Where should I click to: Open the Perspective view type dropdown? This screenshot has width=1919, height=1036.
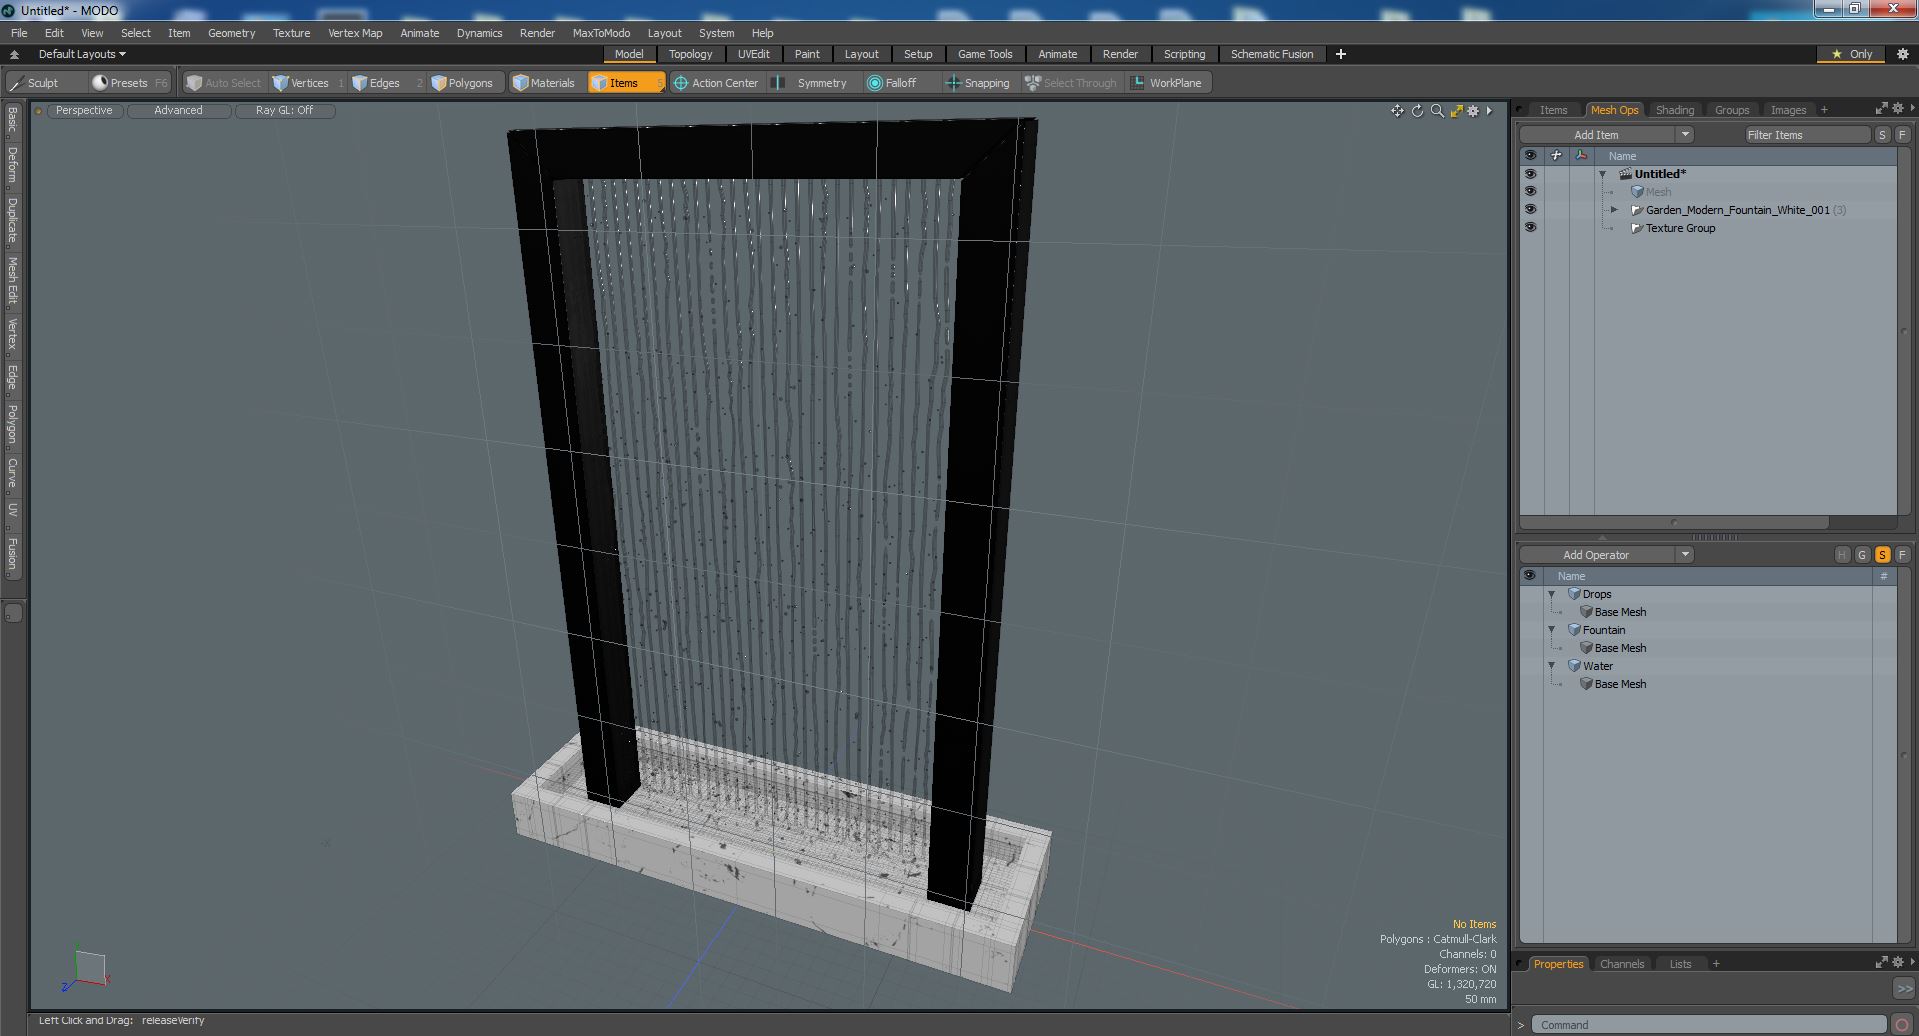[x=84, y=111]
